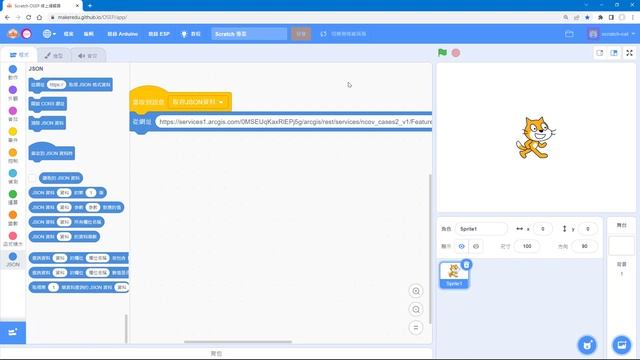Select the JSON blocks category

click(x=13, y=260)
